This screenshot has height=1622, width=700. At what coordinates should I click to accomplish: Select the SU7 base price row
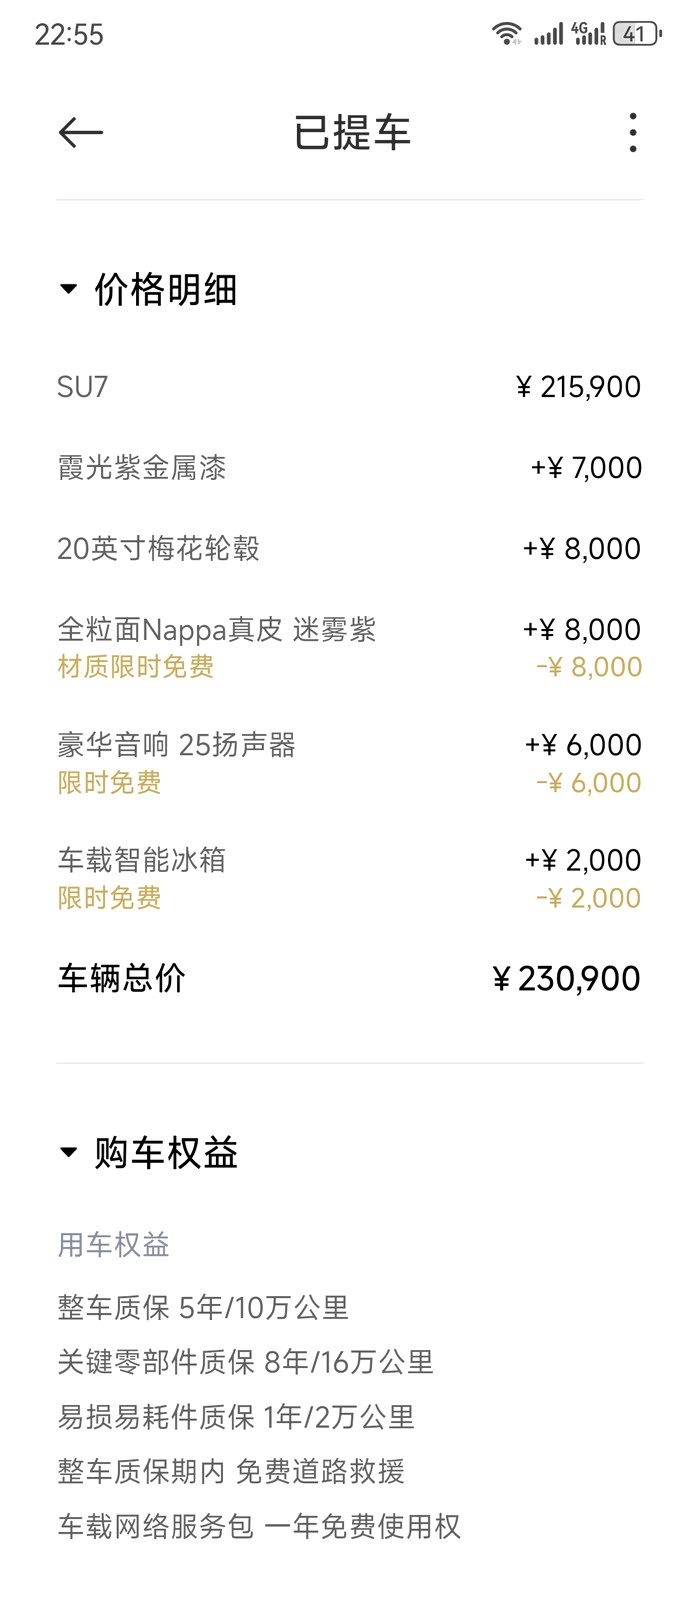click(83, 387)
